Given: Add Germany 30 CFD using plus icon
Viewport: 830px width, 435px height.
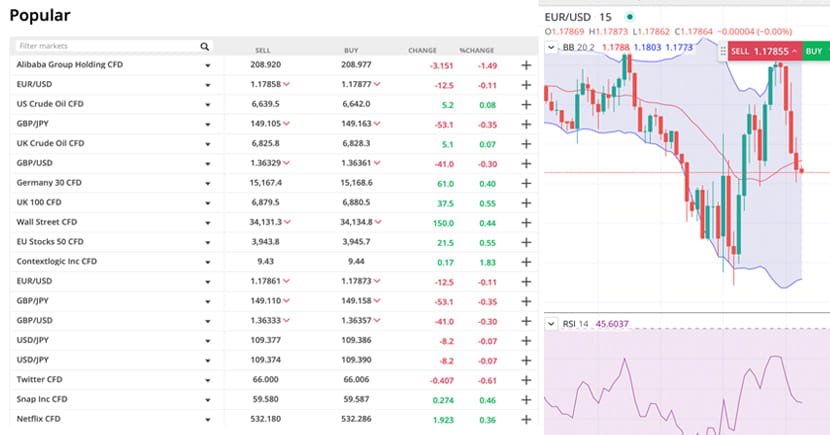Looking at the screenshot, I should click(526, 184).
